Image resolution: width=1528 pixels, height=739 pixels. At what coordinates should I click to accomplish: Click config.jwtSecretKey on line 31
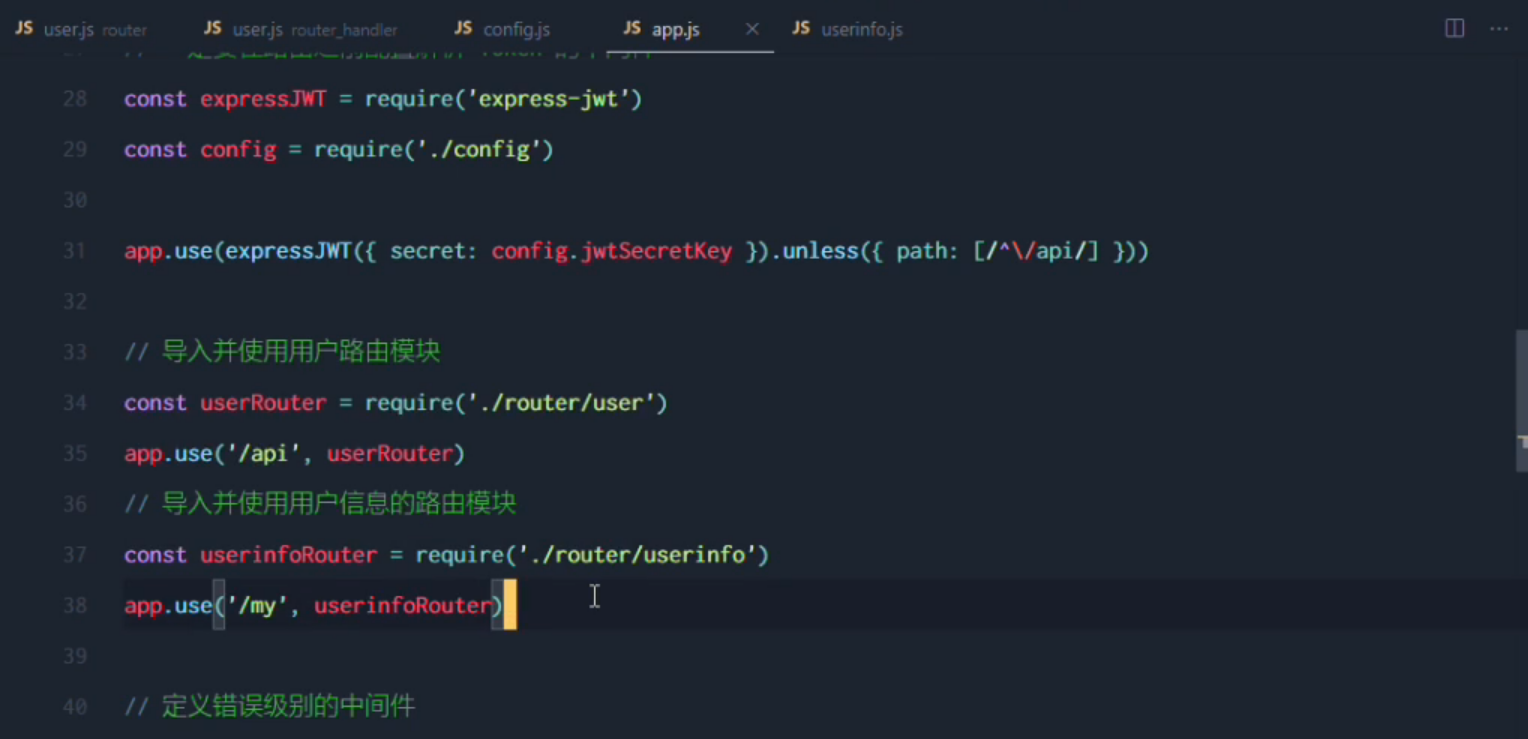(x=612, y=251)
